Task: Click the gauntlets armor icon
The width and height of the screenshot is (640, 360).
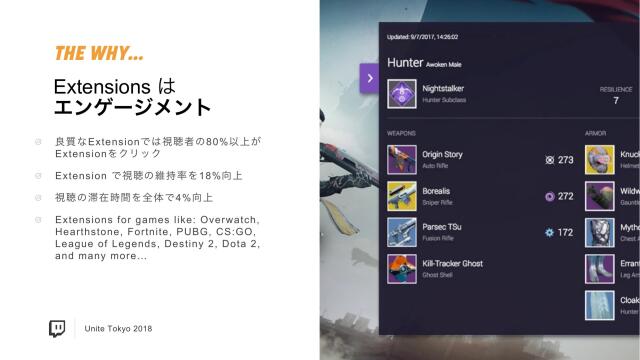Action: [600, 196]
